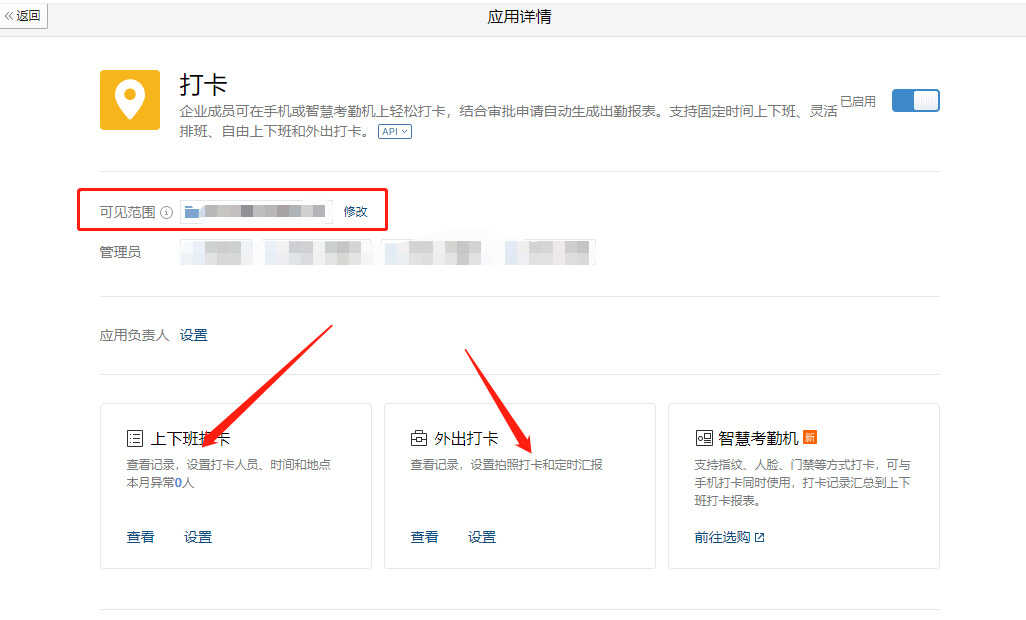This screenshot has height=620, width=1026.
Task: Click 设置 under 上下班打卡
Action: [198, 537]
